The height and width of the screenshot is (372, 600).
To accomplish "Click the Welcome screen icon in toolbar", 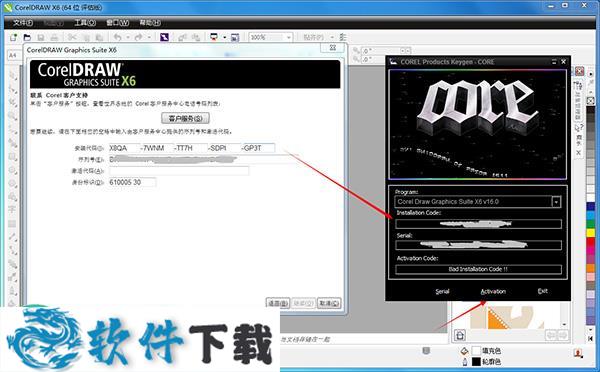I will click(235, 37).
